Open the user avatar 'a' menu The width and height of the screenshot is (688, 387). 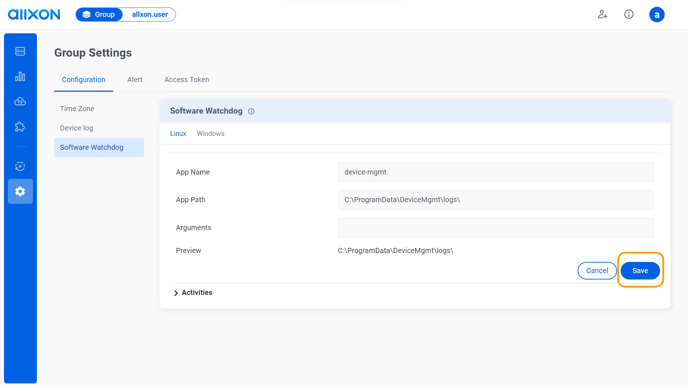(656, 14)
